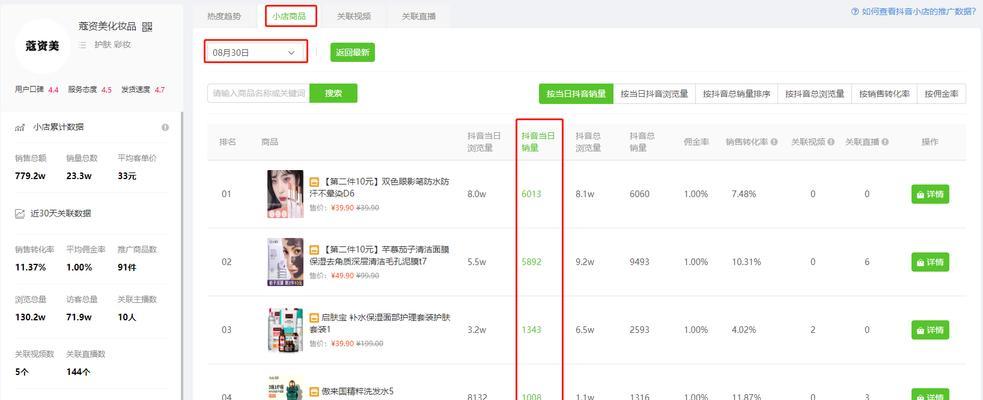This screenshot has width=983, height=400.
Task: Open 详情 for rank 03 product
Action: [930, 330]
